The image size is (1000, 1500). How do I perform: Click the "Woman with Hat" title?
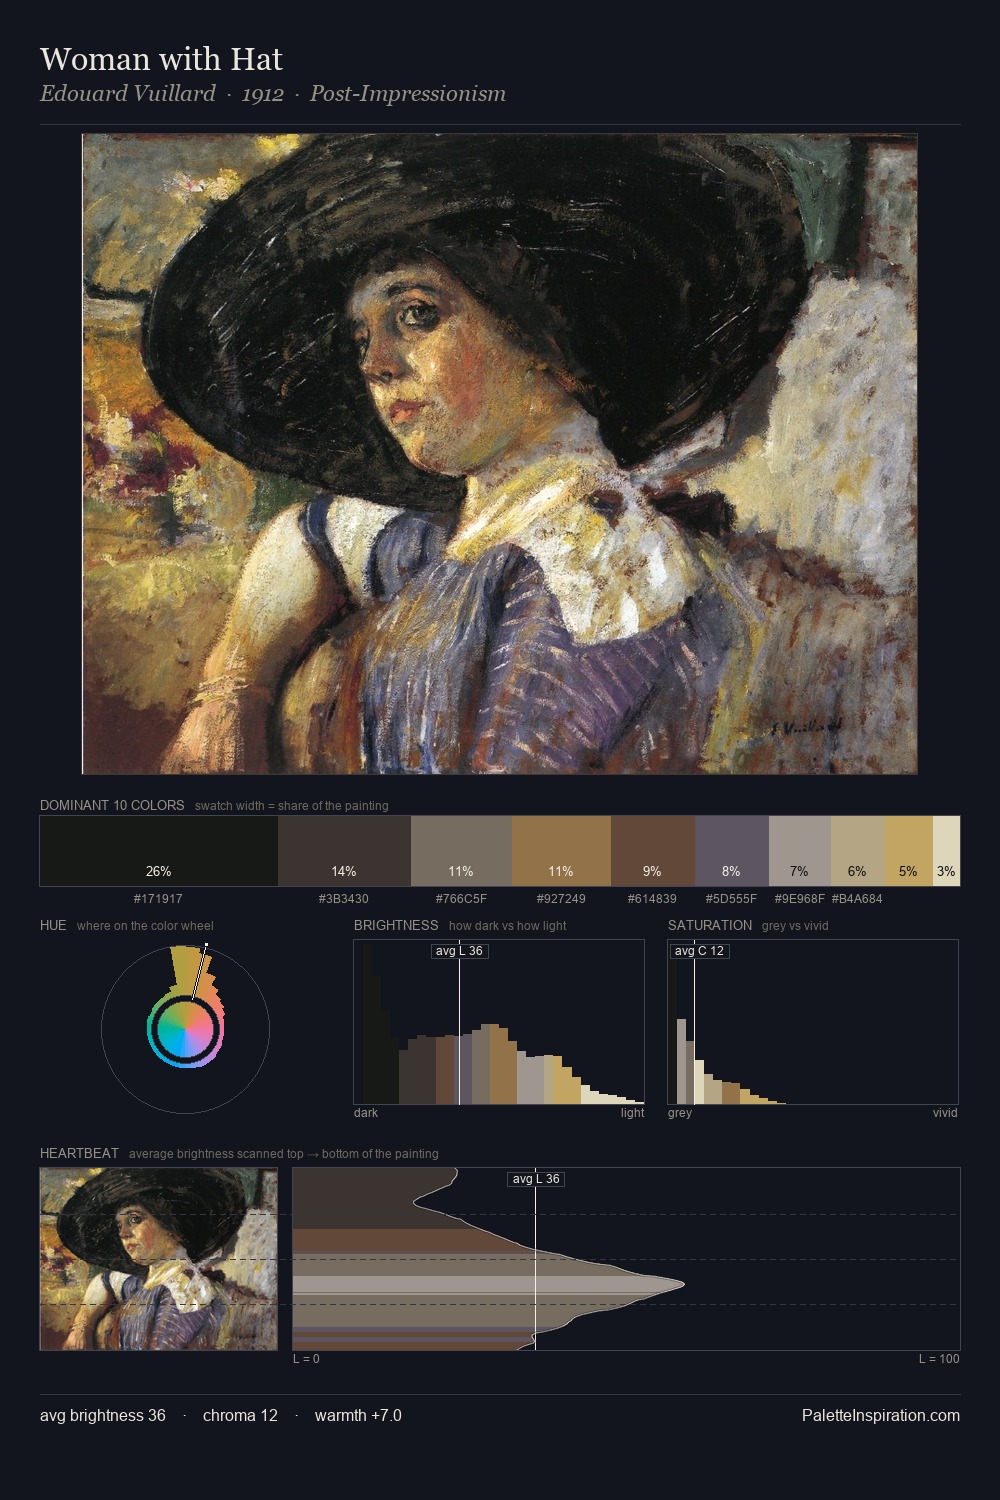(161, 59)
